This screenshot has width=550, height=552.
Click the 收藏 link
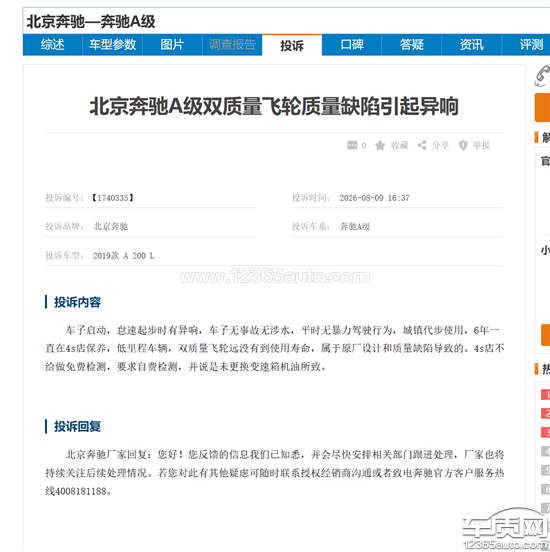click(400, 145)
